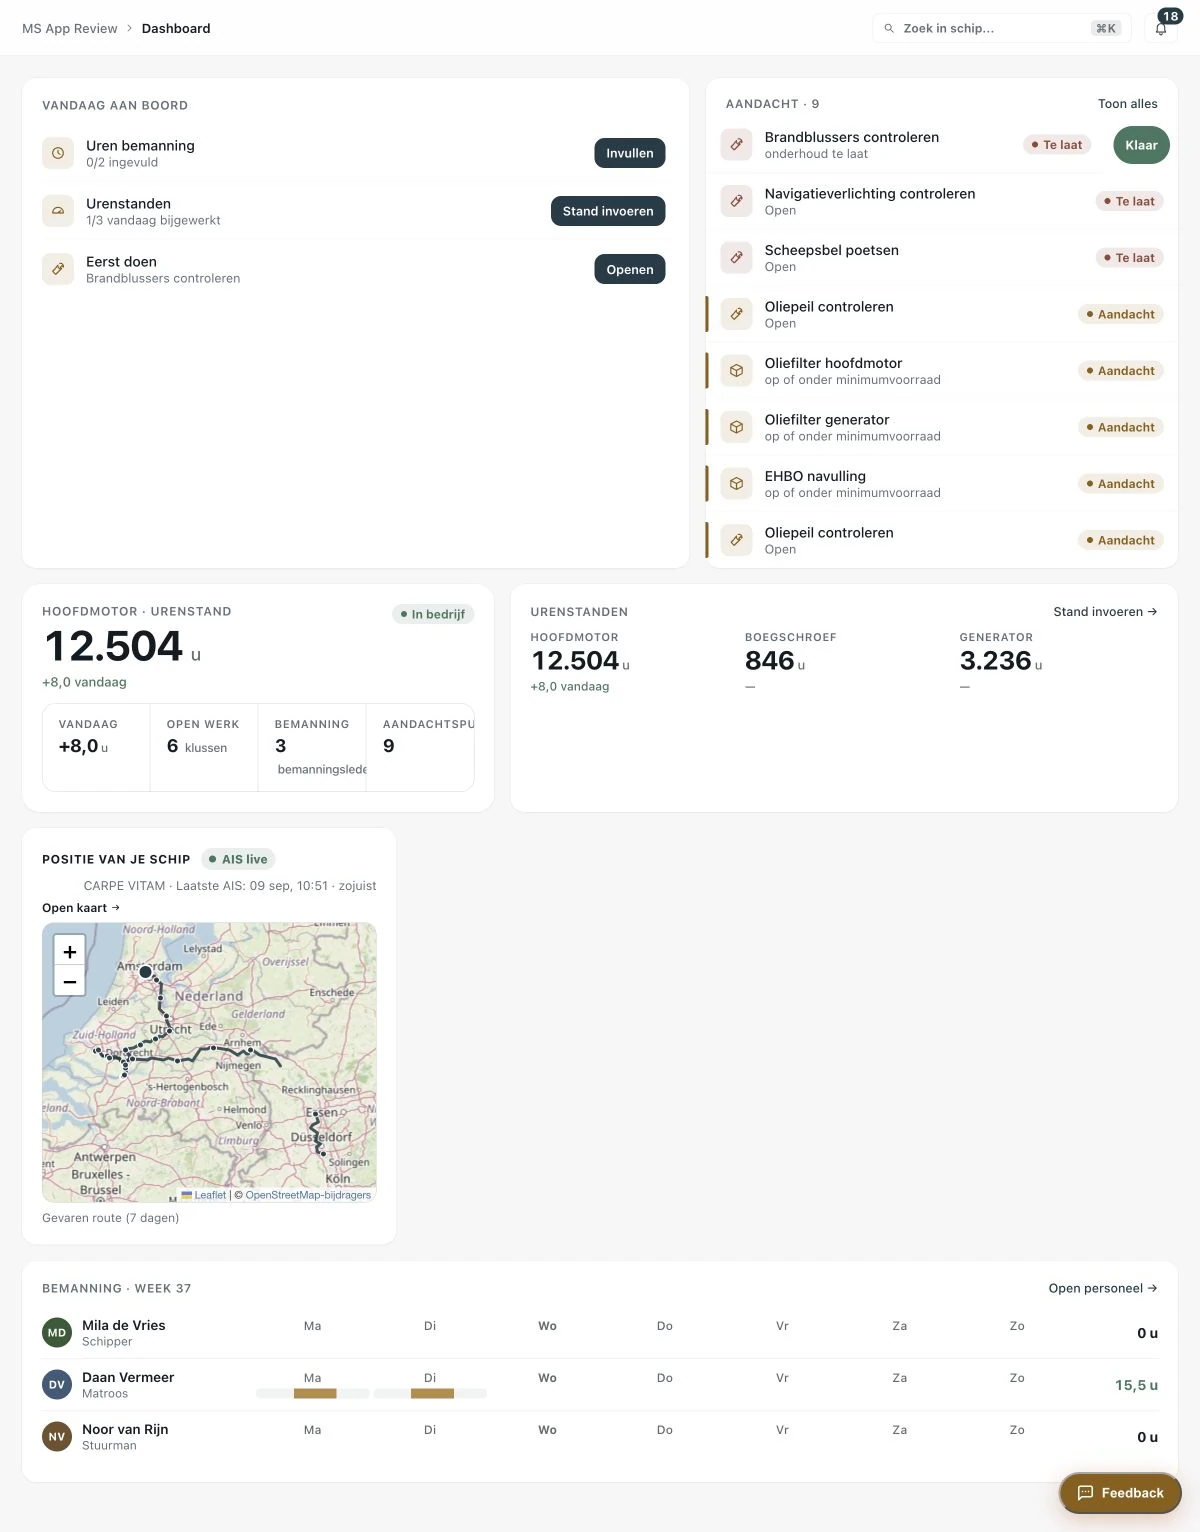Image resolution: width=1200 pixels, height=1532 pixels.
Task: Open the notifications bell icon
Action: click(x=1161, y=28)
